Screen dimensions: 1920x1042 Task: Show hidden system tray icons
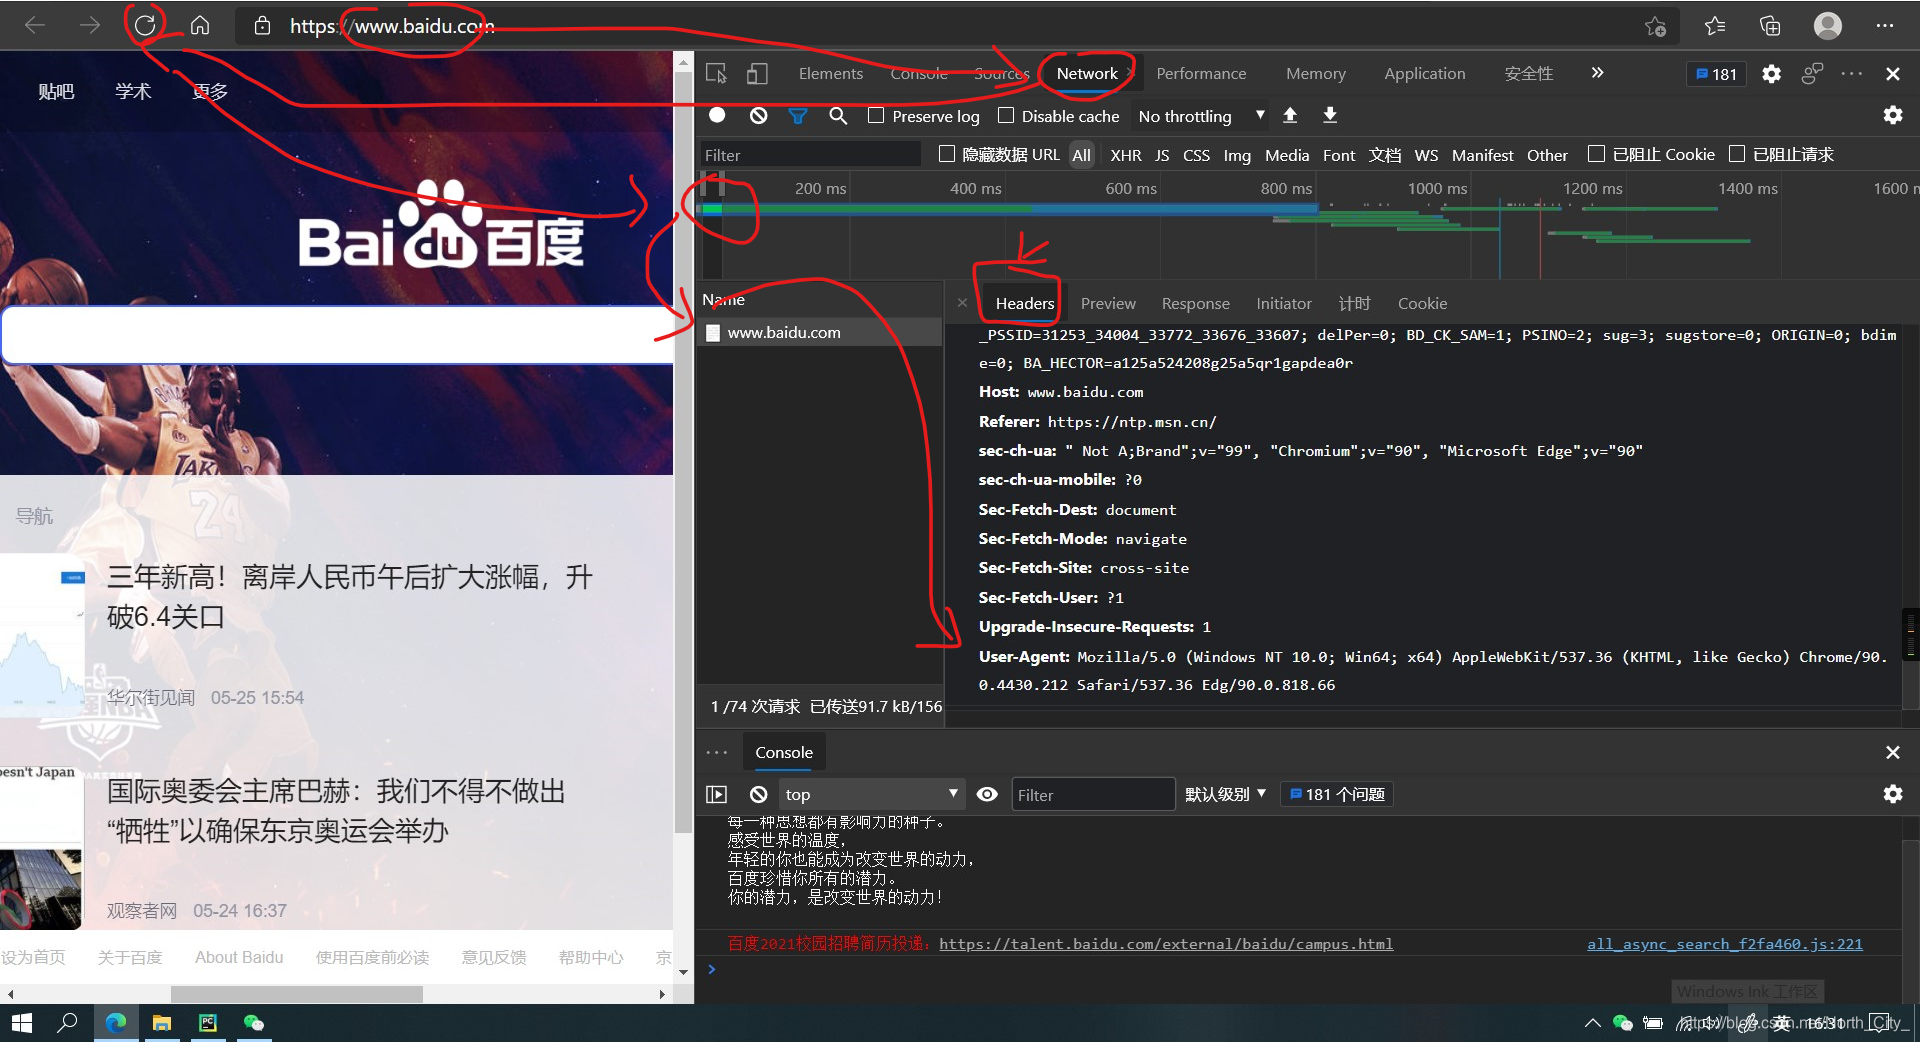tap(1593, 1023)
